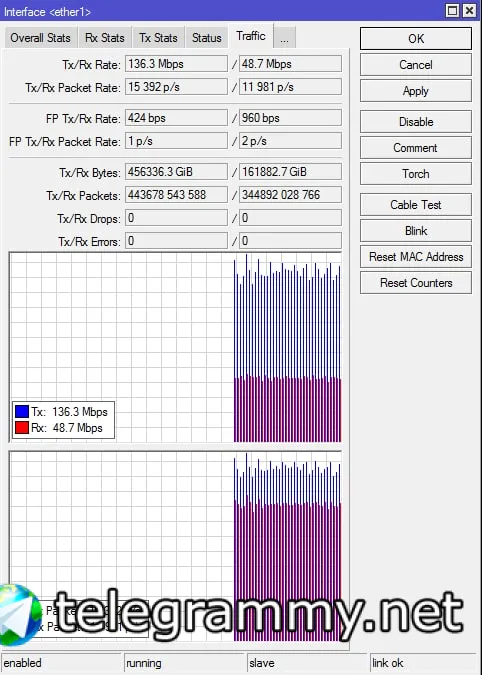Viewport: 482px width, 675px height.
Task: Click the 'slave' status bar entry
Action: (x=307, y=663)
